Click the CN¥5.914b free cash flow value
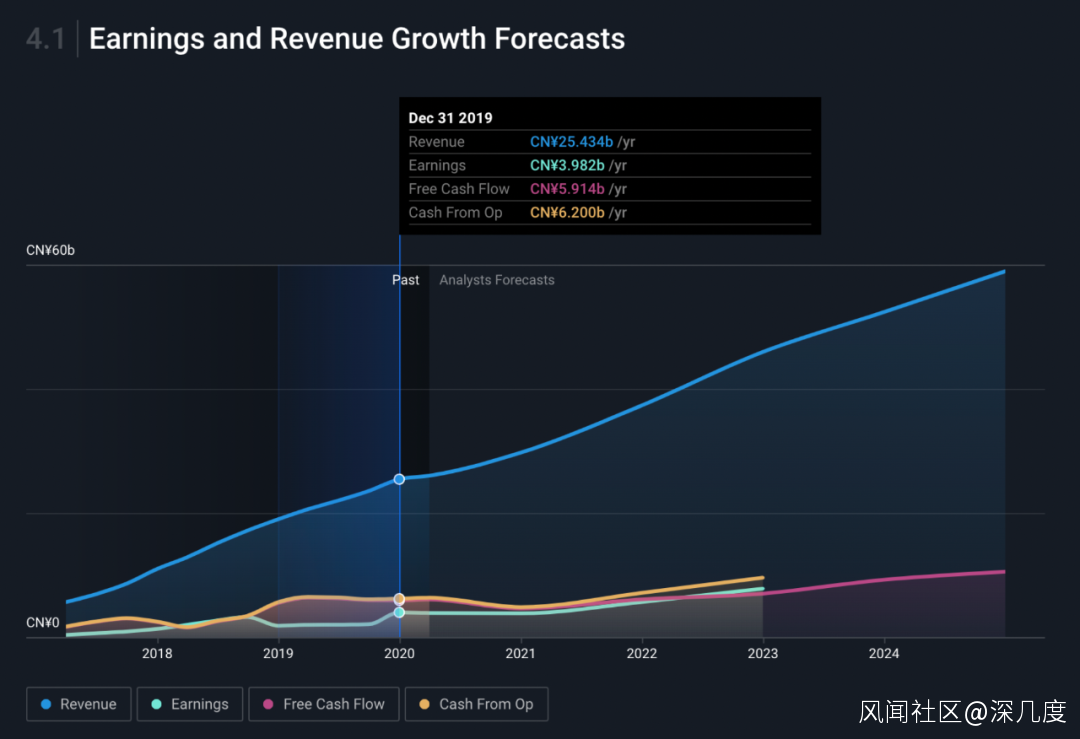 click(567, 189)
